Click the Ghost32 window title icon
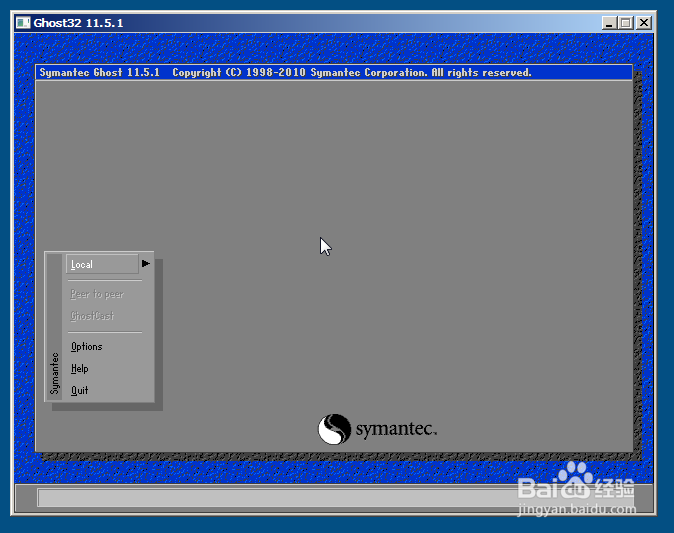Image resolution: width=674 pixels, height=533 pixels. click(x=23, y=23)
